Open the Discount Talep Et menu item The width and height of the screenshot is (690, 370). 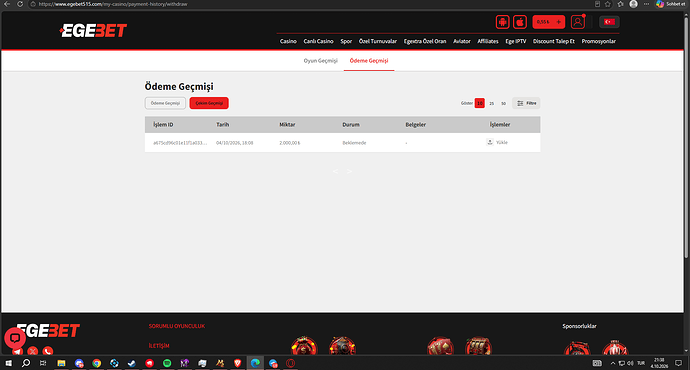click(554, 41)
